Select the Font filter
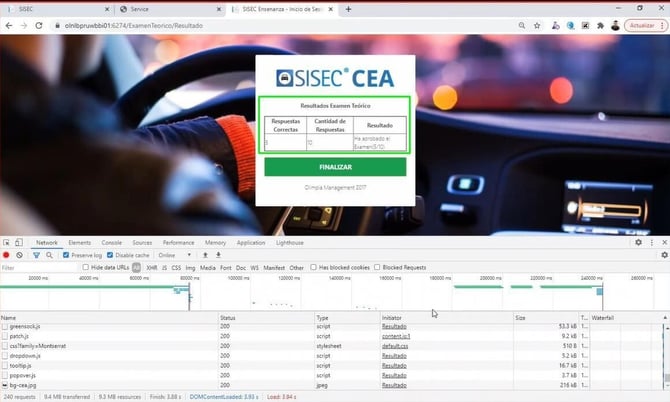 (226, 268)
